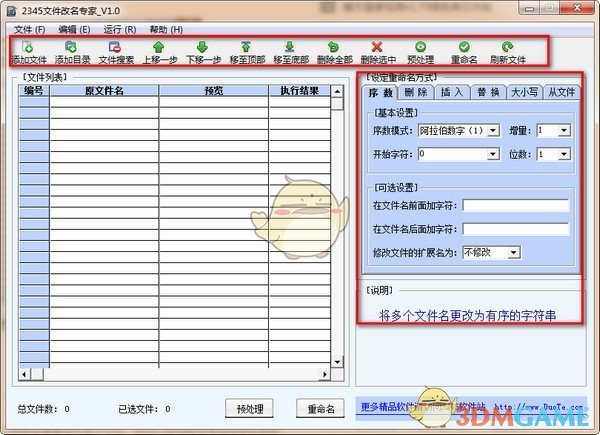The width and height of the screenshot is (600, 435).
Task: Expand the 序数模式 dropdown
Action: tap(493, 131)
